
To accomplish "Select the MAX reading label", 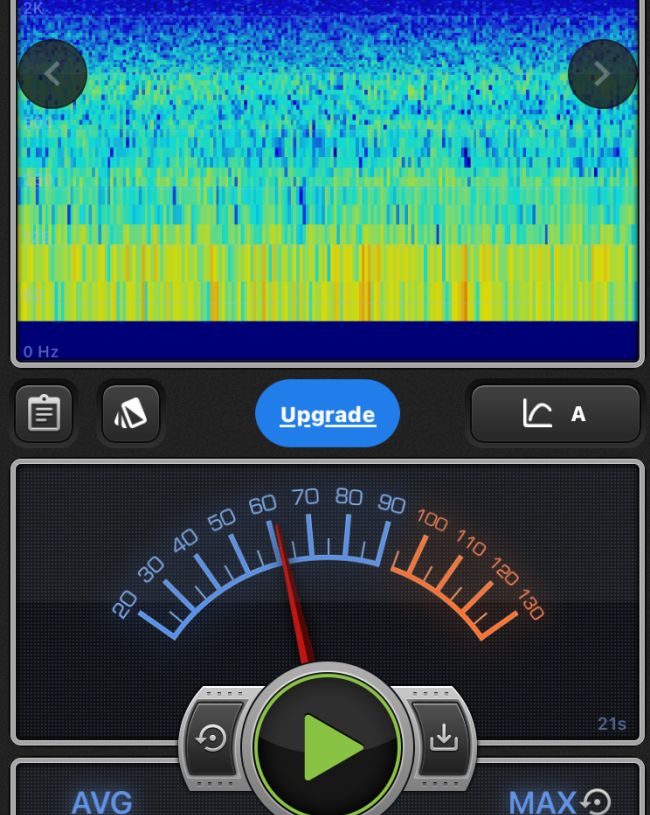I will click(542, 802).
